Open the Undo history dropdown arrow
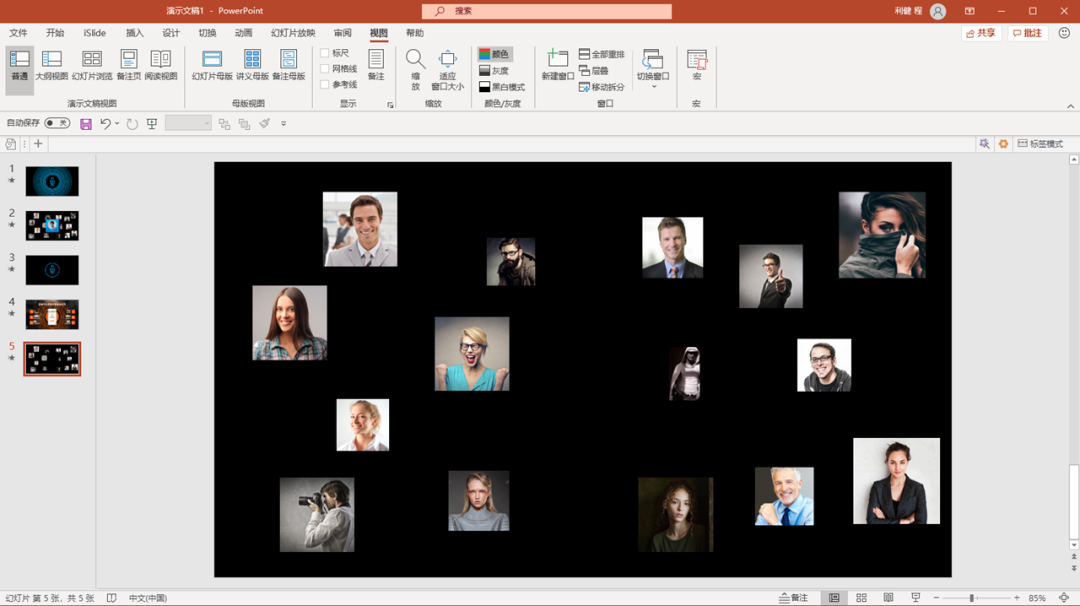1080x606 pixels. pyautogui.click(x=117, y=124)
